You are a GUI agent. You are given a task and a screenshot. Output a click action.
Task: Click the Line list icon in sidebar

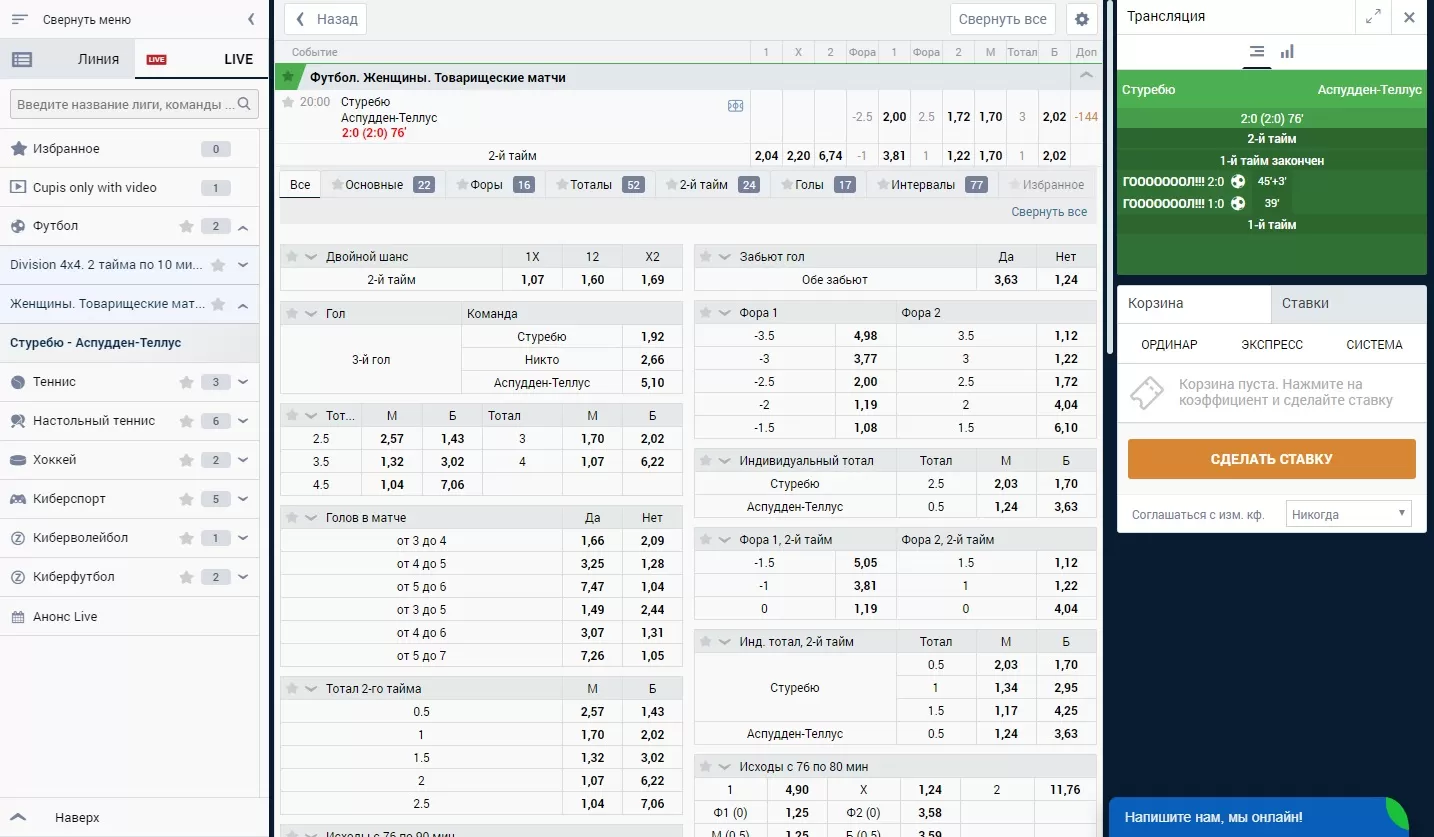[x=22, y=59]
